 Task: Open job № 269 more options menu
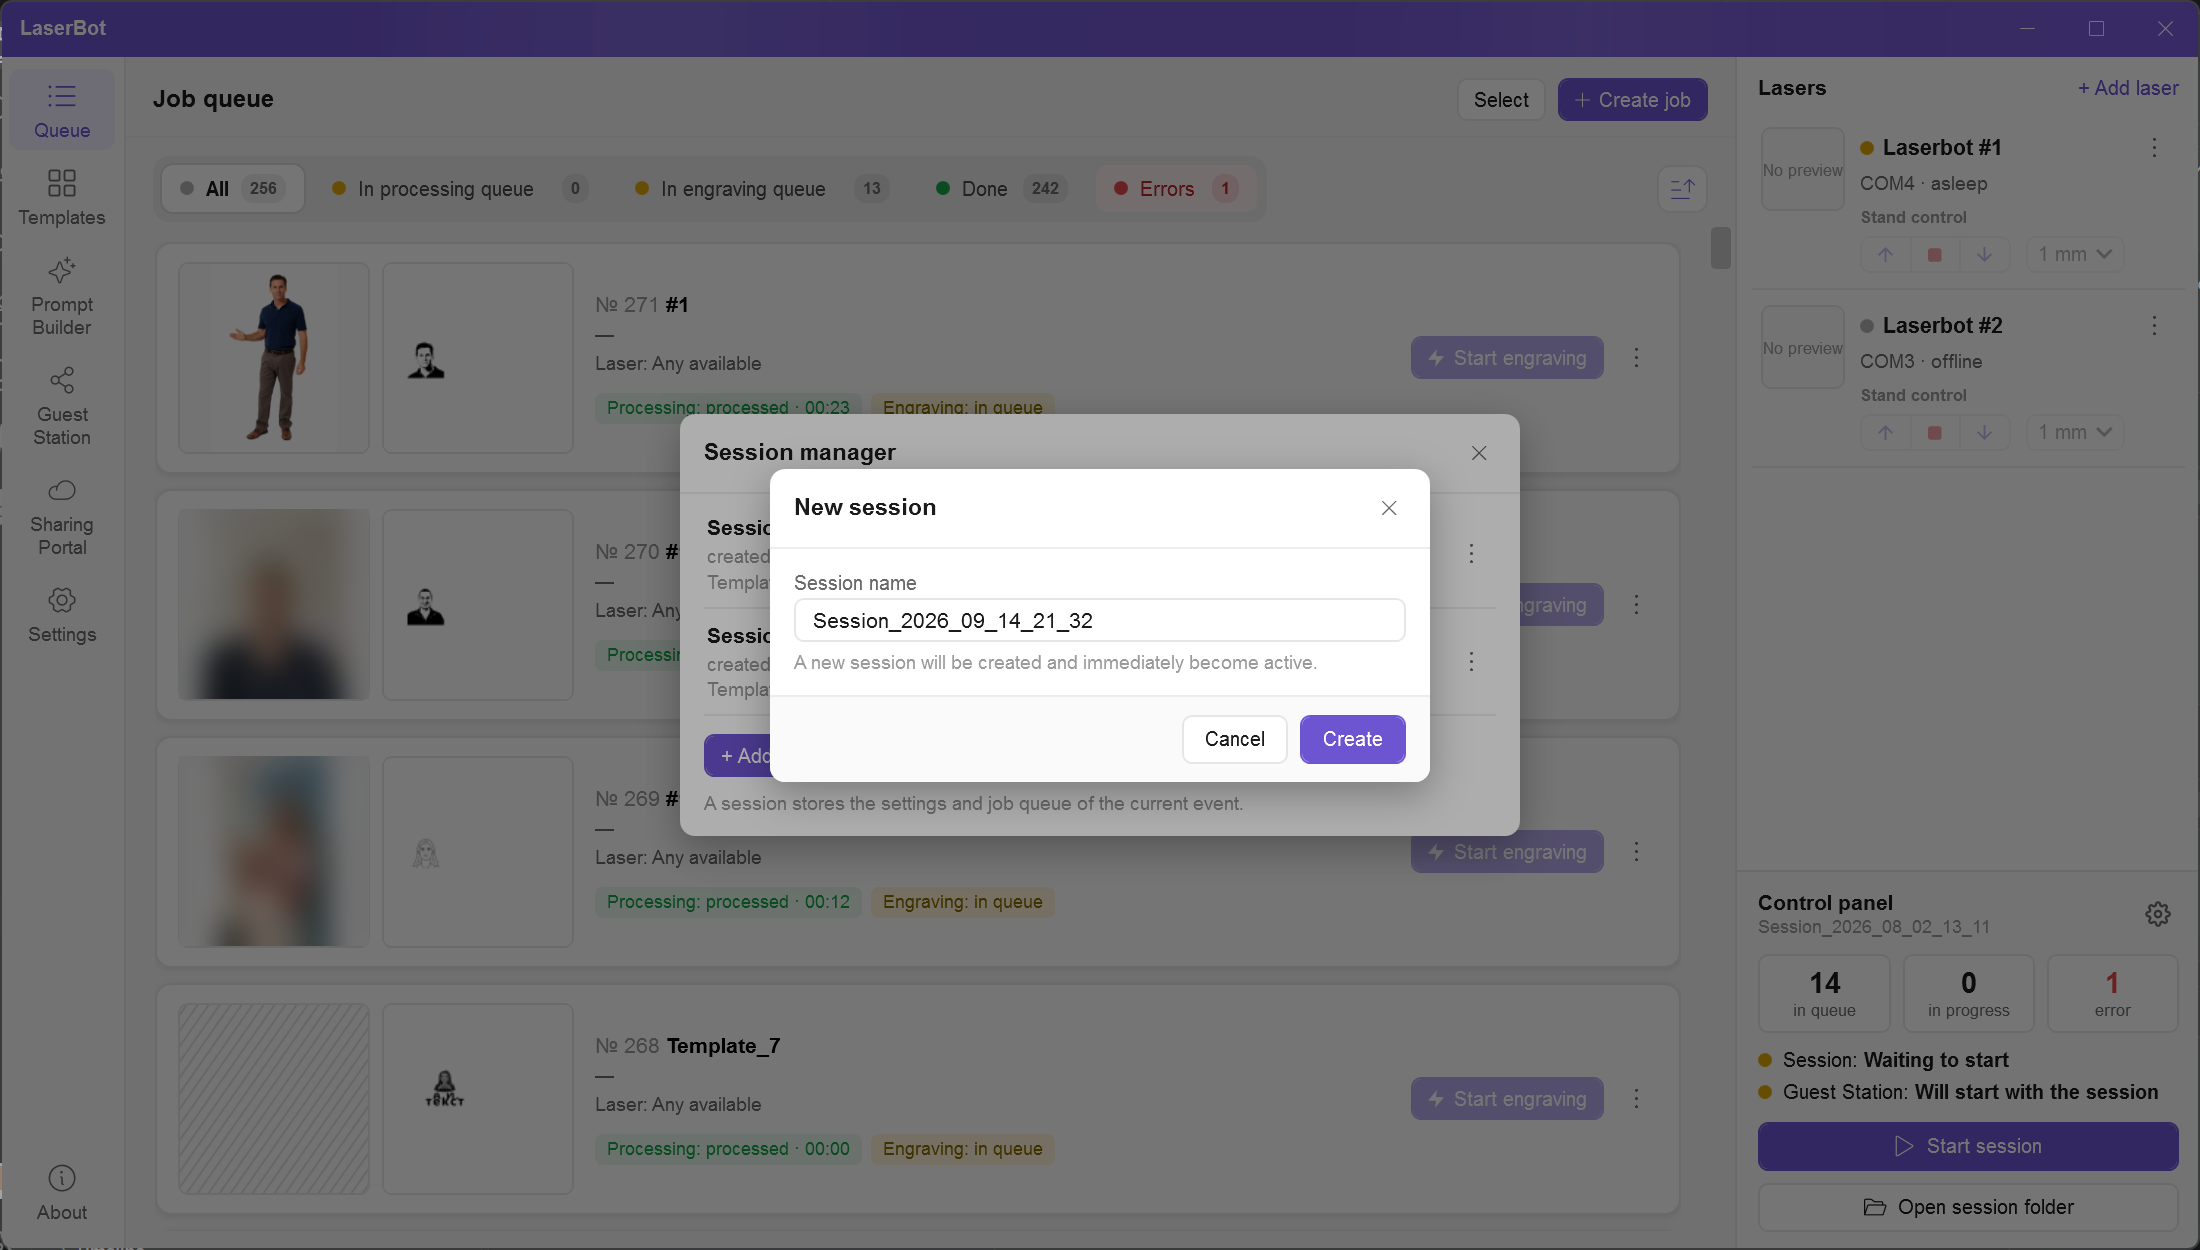click(1637, 852)
